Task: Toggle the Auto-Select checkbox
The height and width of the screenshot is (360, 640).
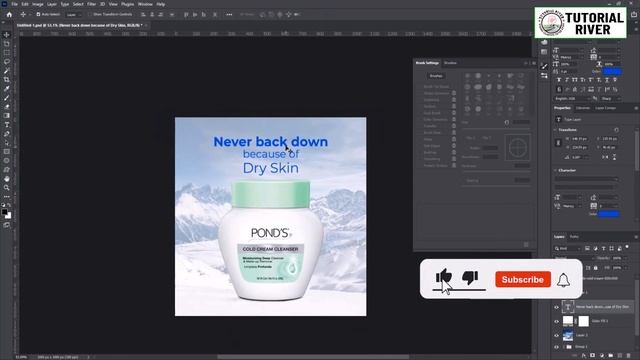Action: 38,14
